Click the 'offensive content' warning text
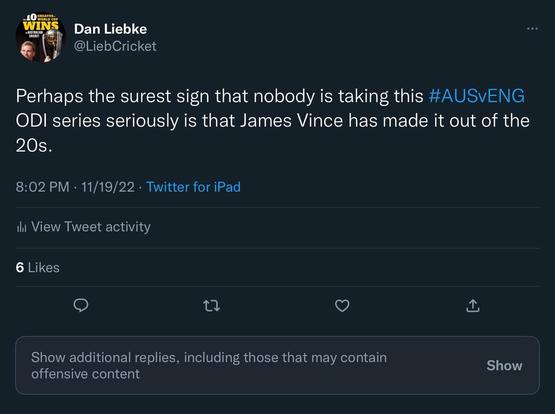555x414 pixels. [x=85, y=374]
